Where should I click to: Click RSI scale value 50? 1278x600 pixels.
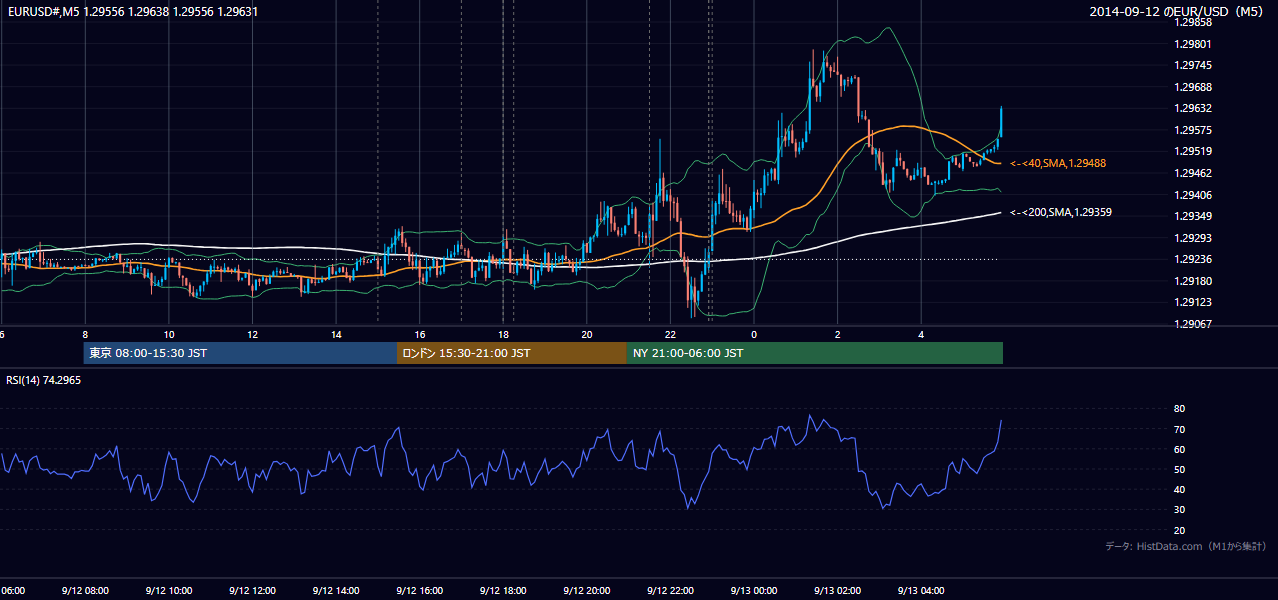pos(1179,469)
